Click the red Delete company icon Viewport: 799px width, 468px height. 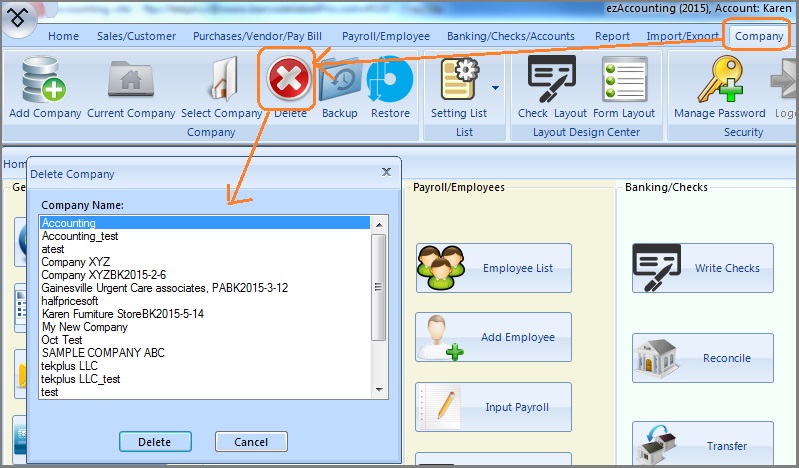tap(289, 79)
